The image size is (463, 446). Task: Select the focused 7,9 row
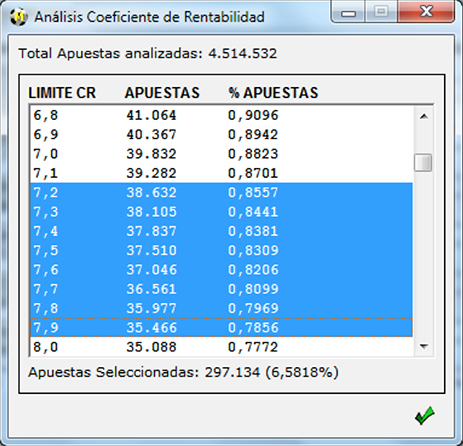[x=221, y=328]
